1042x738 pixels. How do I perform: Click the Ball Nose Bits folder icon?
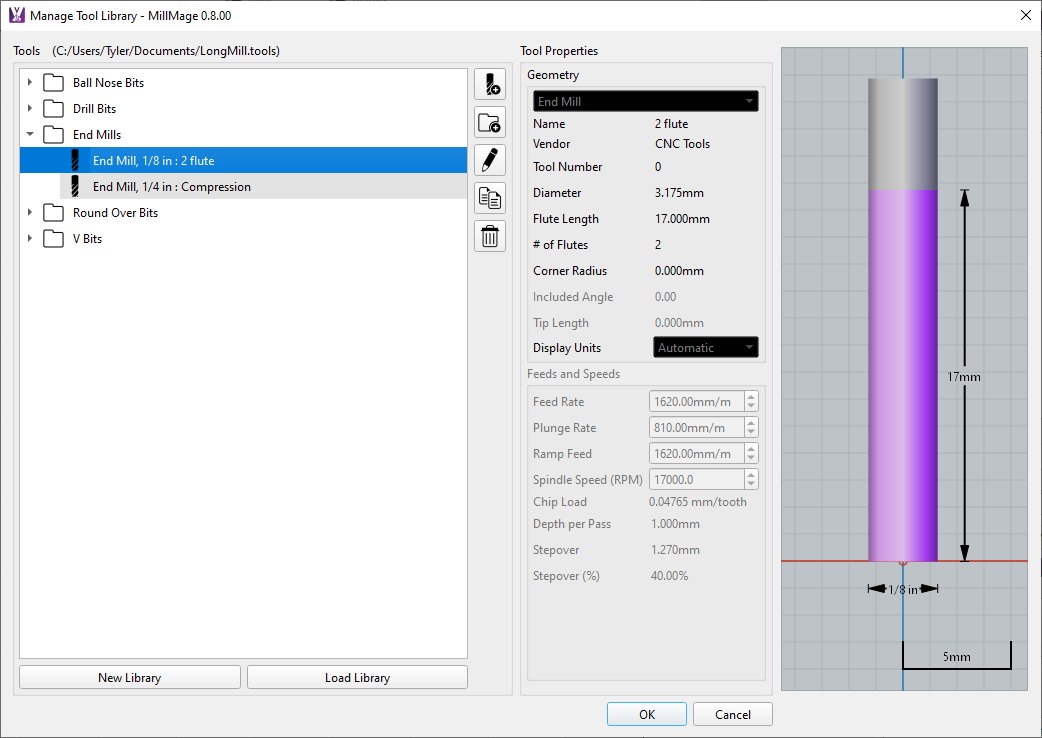point(53,83)
